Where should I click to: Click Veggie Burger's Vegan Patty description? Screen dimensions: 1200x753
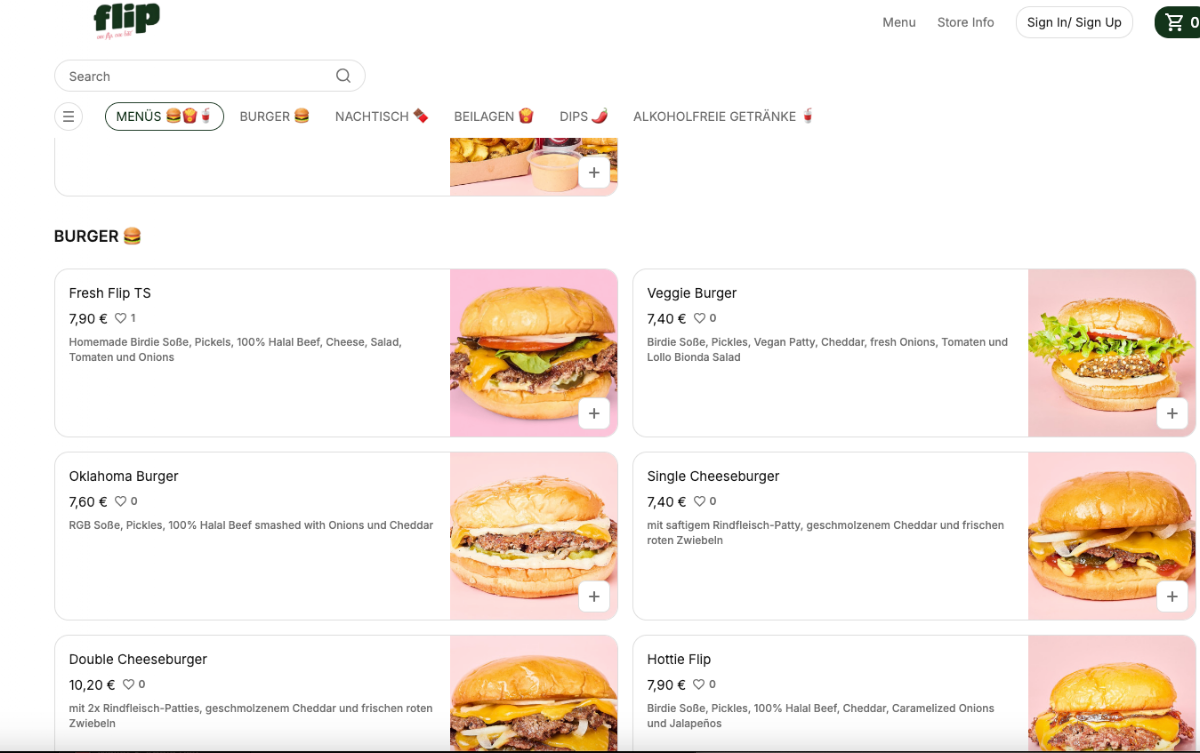(827, 349)
